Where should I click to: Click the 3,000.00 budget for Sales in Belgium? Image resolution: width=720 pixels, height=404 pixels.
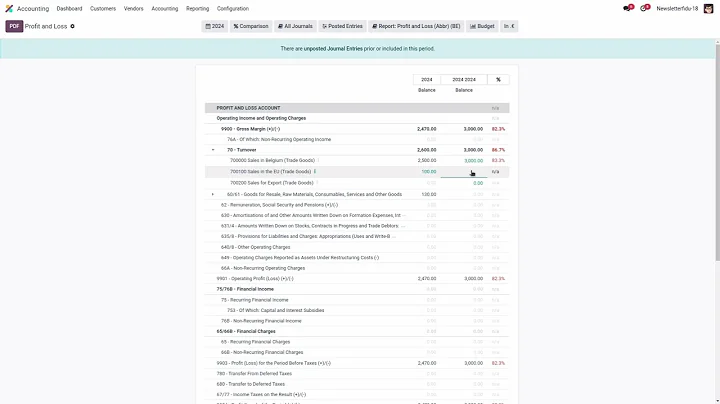point(473,161)
